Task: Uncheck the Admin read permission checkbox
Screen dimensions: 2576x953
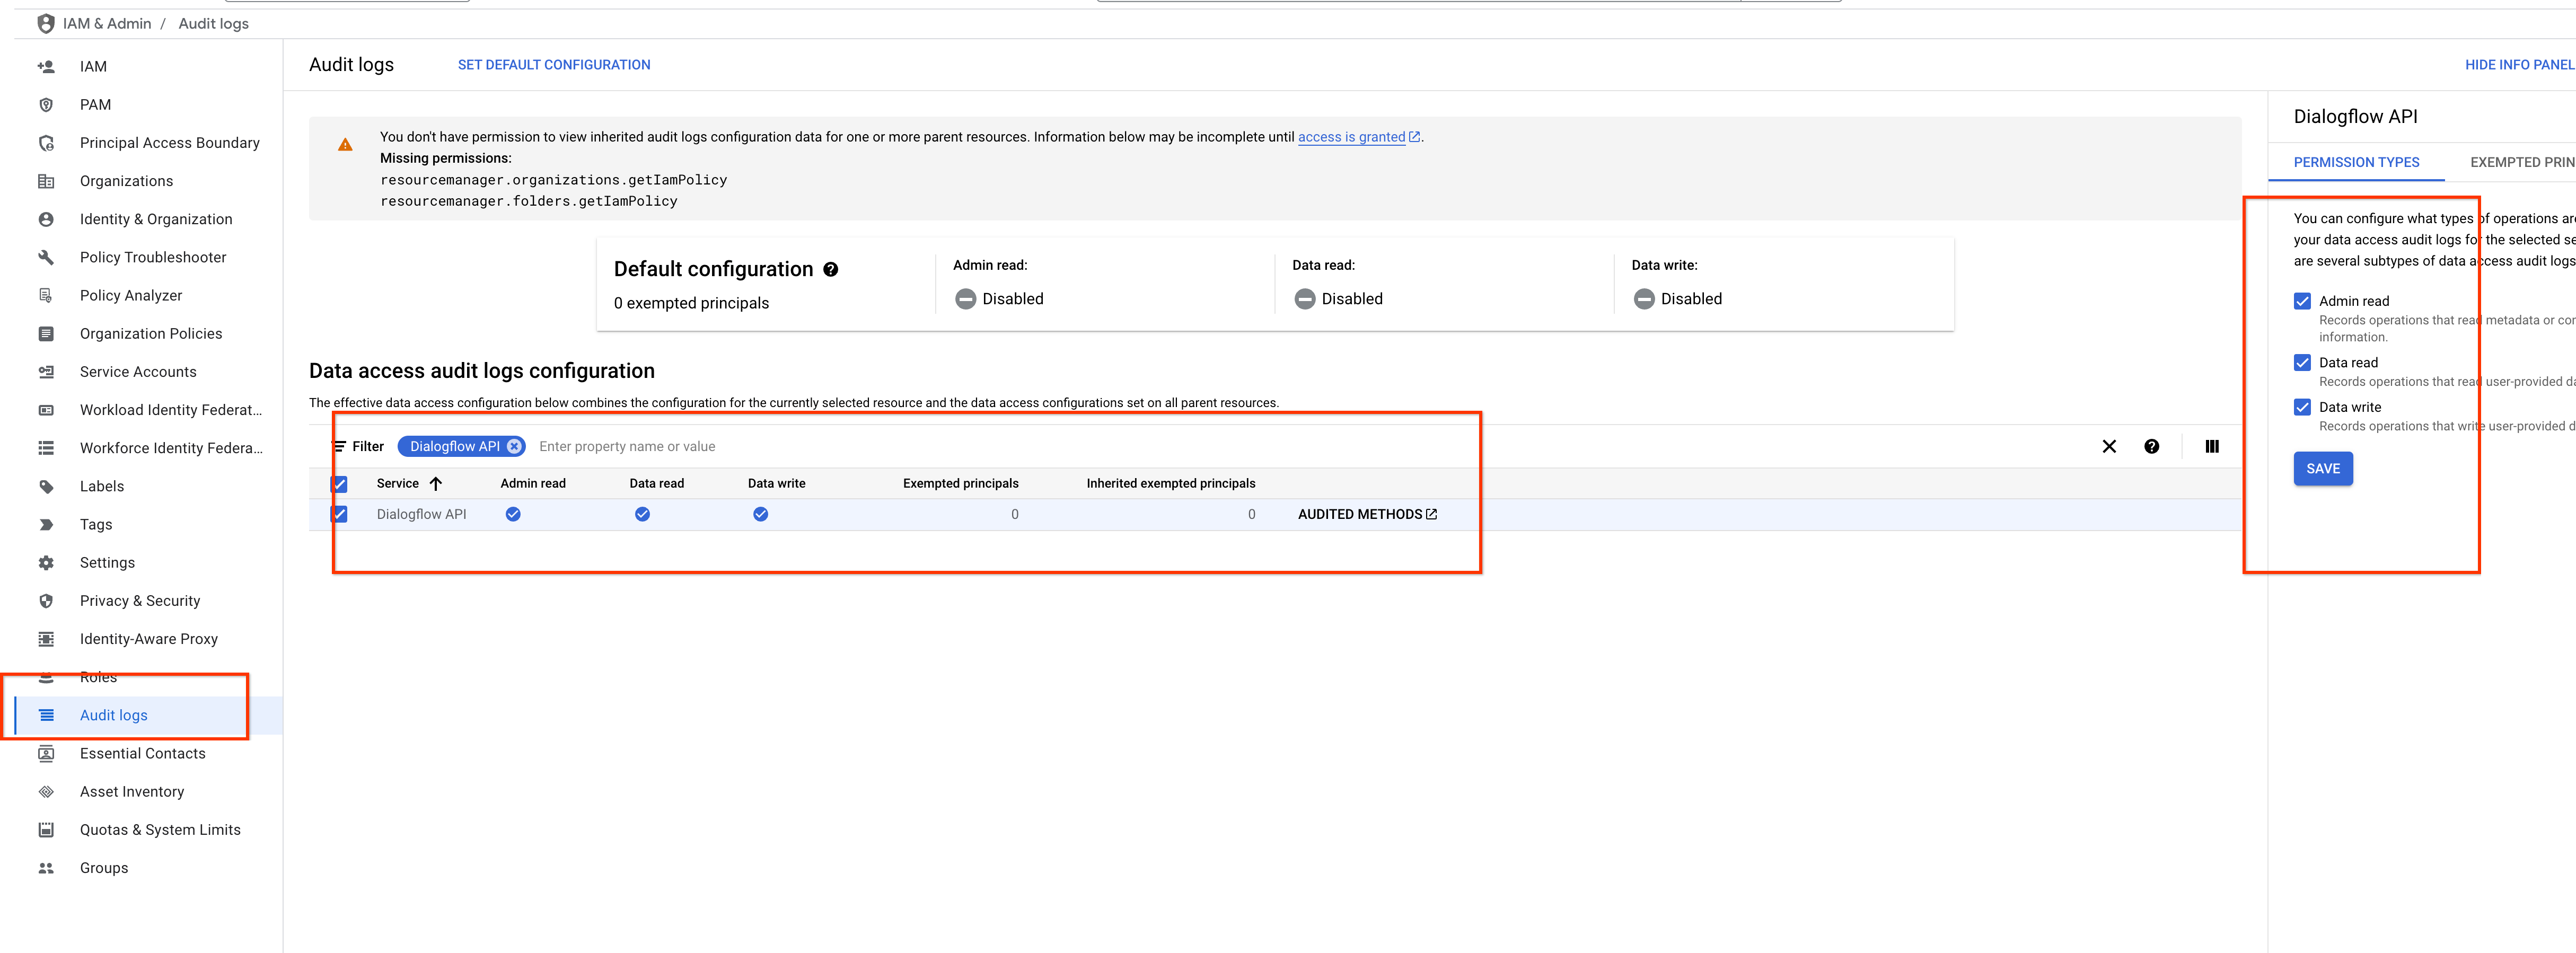Action: point(2302,301)
